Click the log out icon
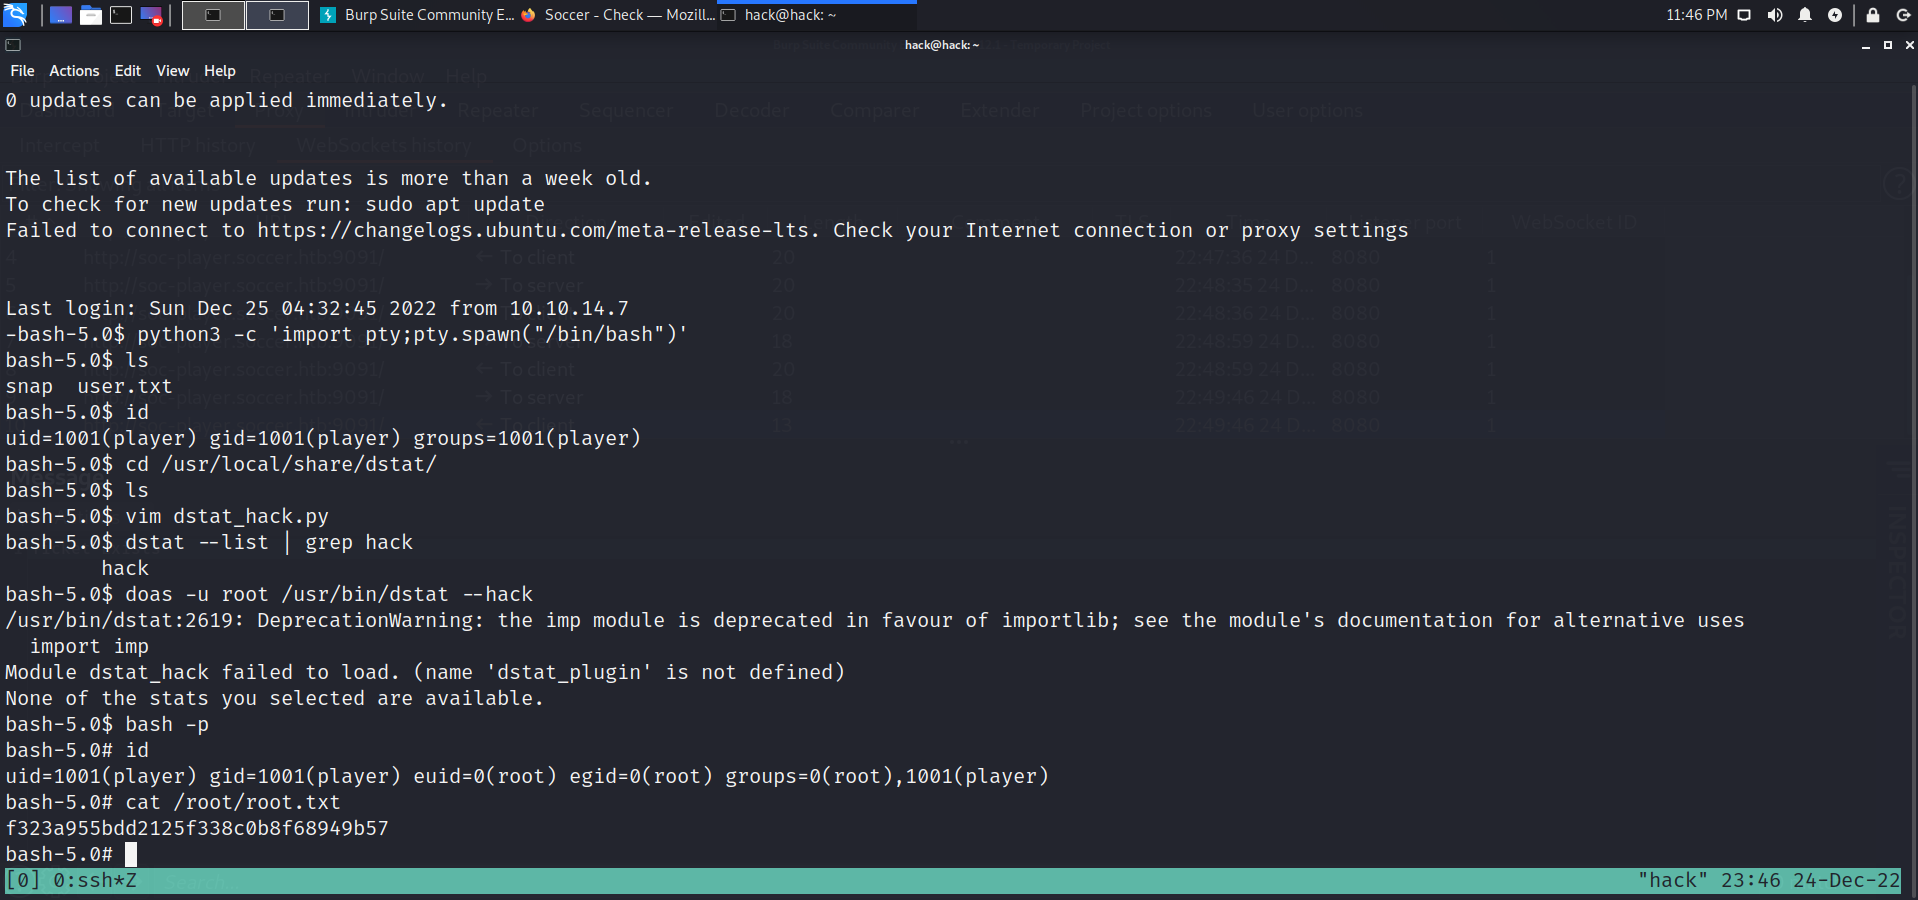 pyautogui.click(x=1903, y=15)
